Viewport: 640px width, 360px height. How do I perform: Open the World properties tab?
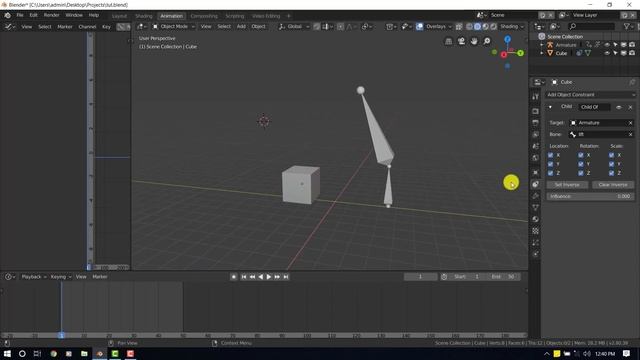pyautogui.click(x=536, y=158)
